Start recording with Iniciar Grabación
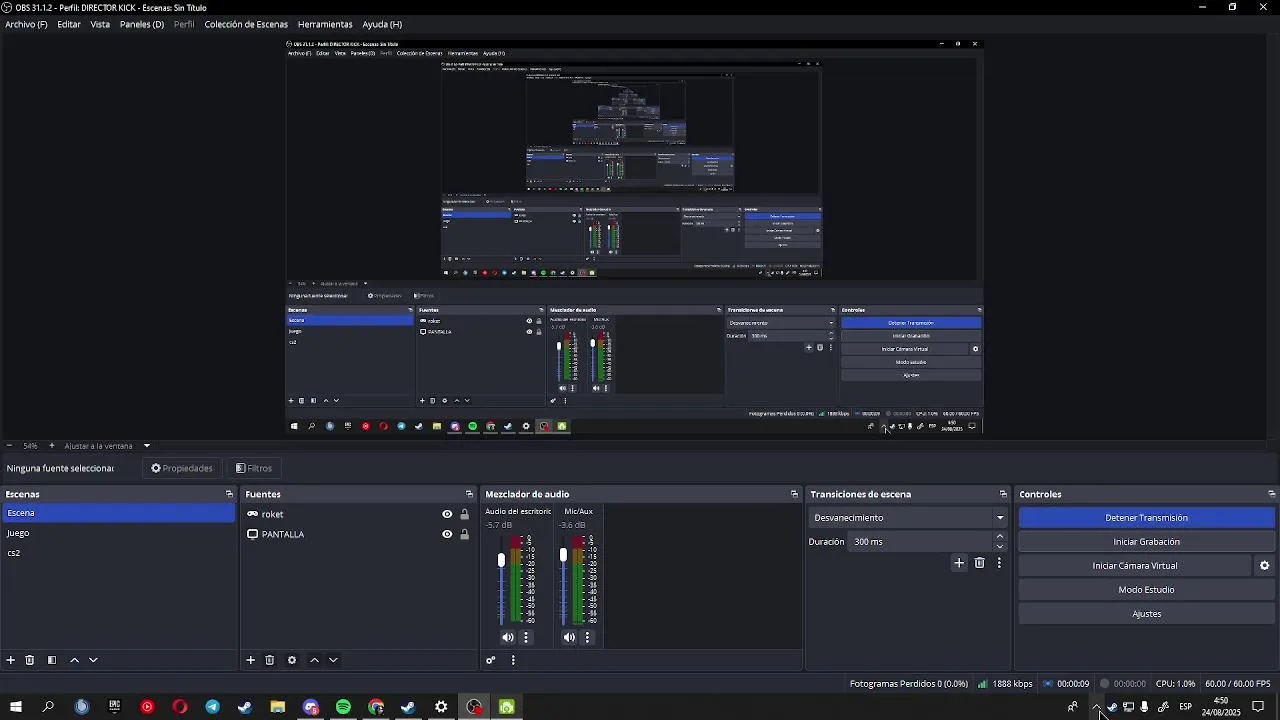Screen dimensions: 1280x720 [1147, 542]
